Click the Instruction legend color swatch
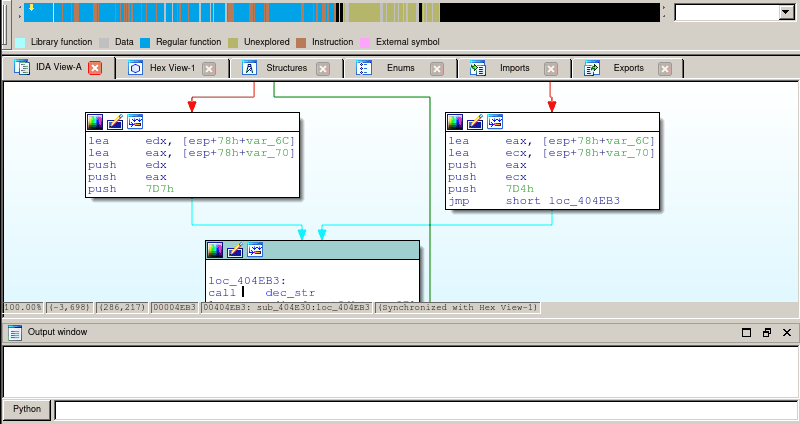Viewport: 800px width, 424px height. coord(301,42)
